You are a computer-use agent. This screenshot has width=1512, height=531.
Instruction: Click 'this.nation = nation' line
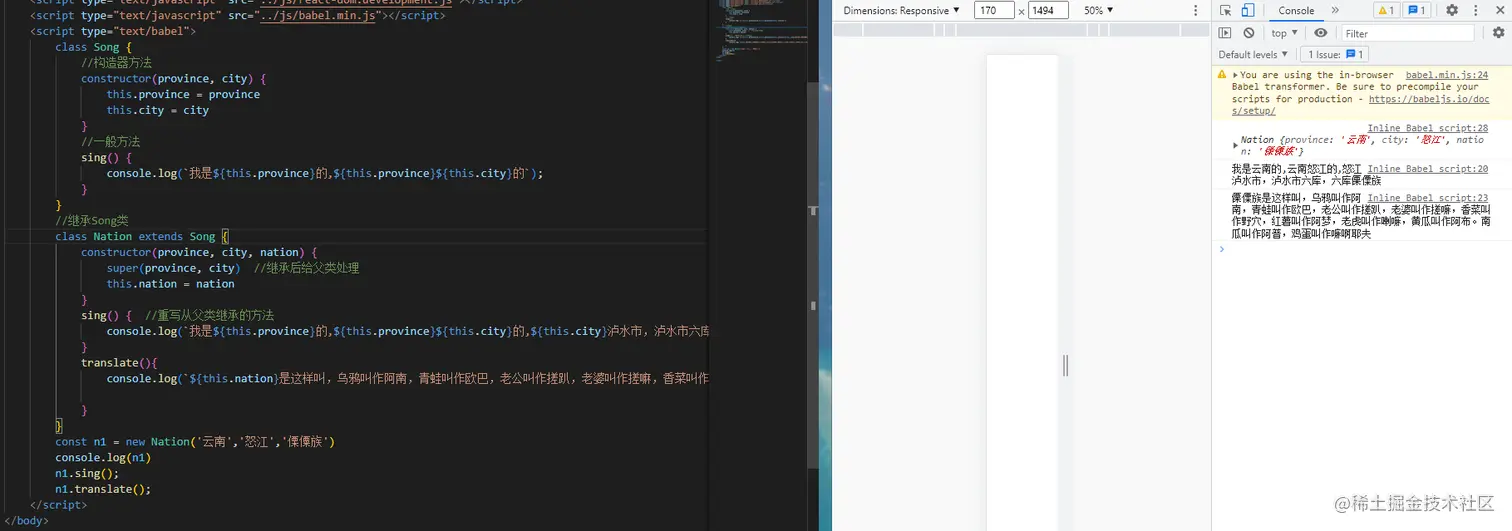(171, 284)
